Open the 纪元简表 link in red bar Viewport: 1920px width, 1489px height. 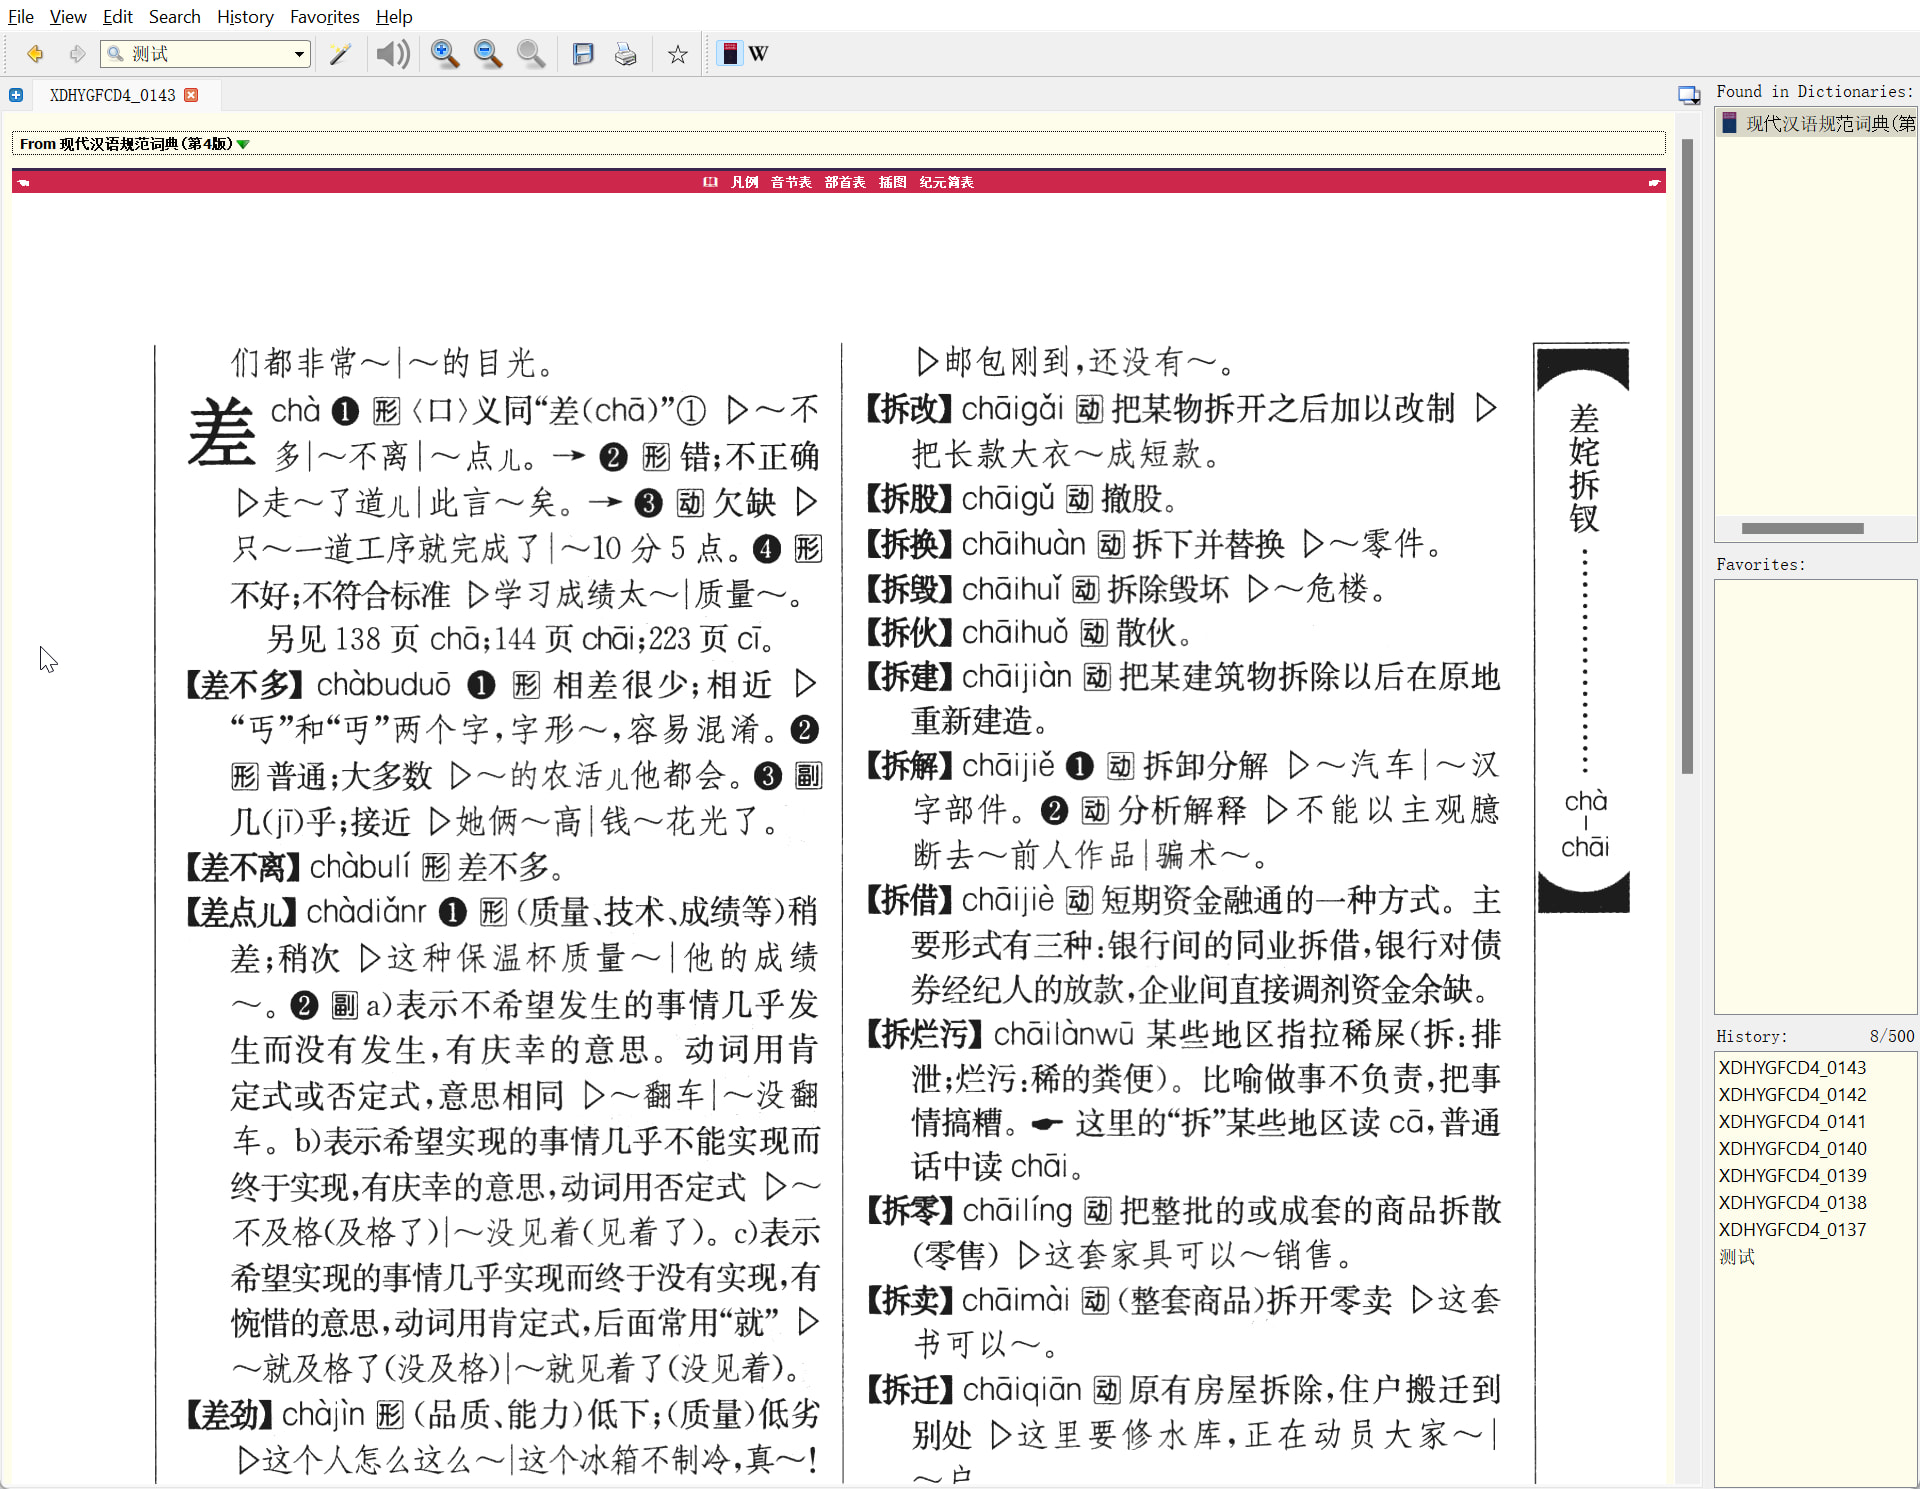[946, 182]
